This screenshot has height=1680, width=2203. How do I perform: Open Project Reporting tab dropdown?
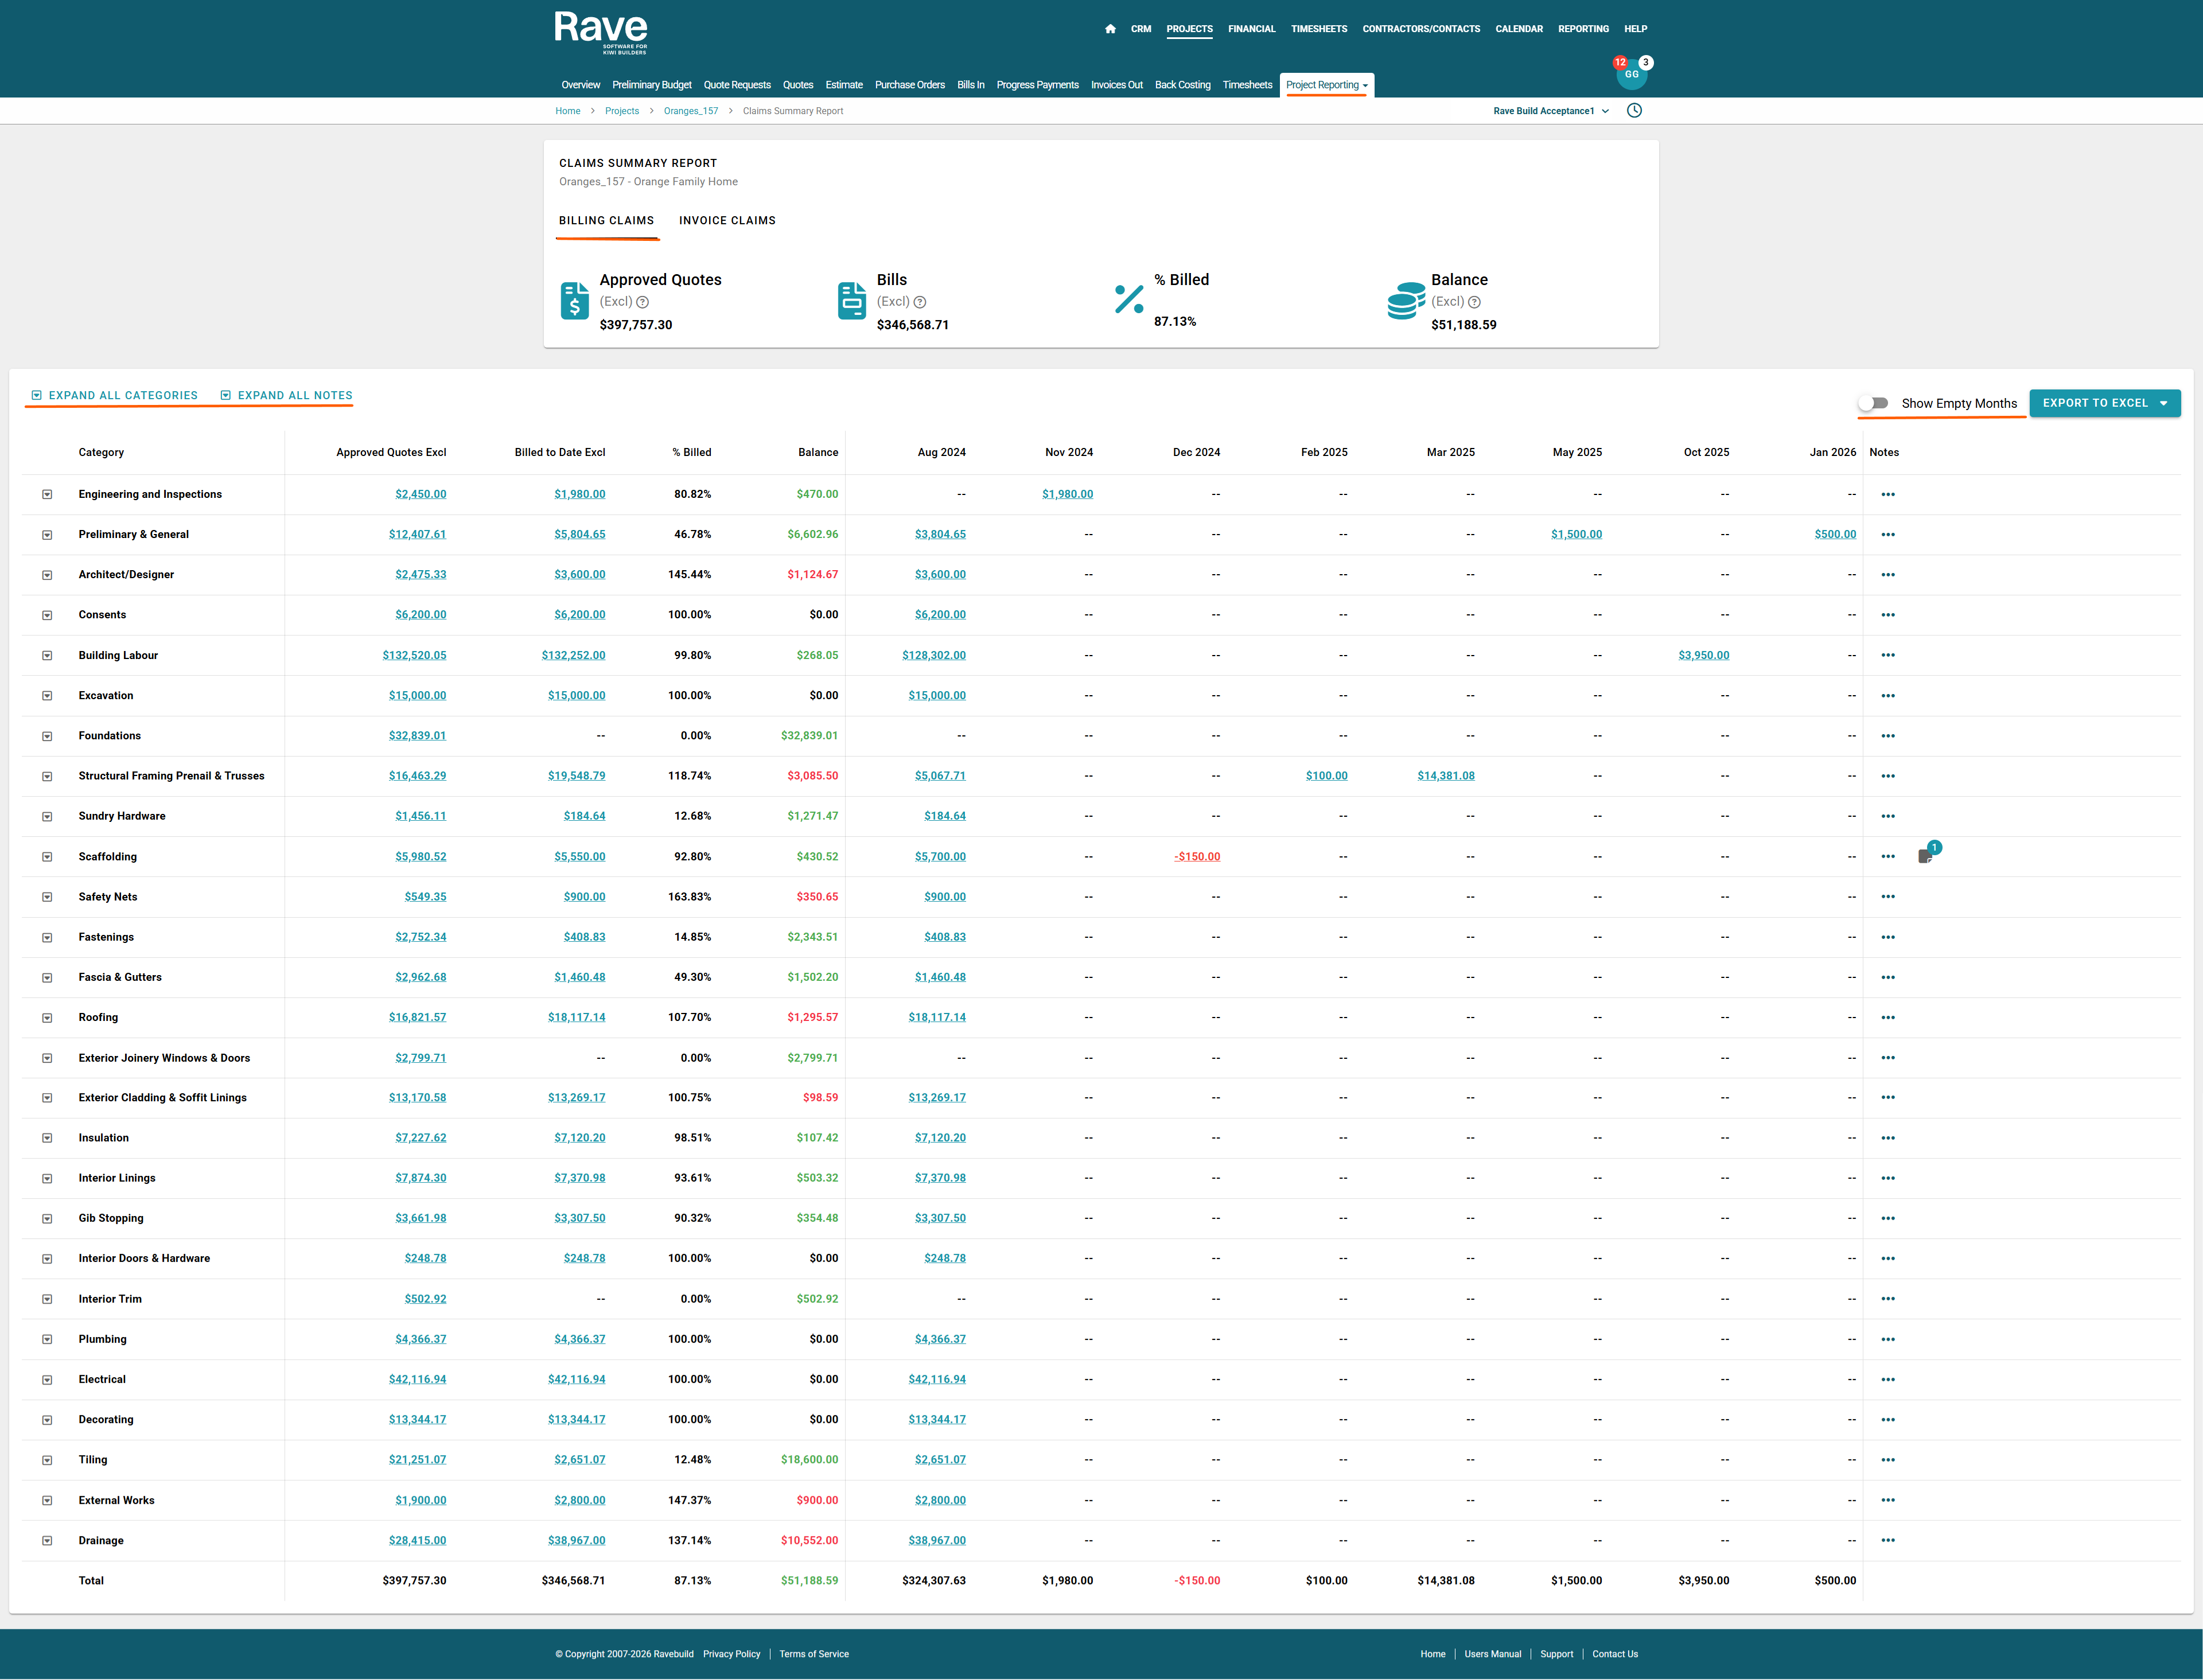click(1326, 85)
